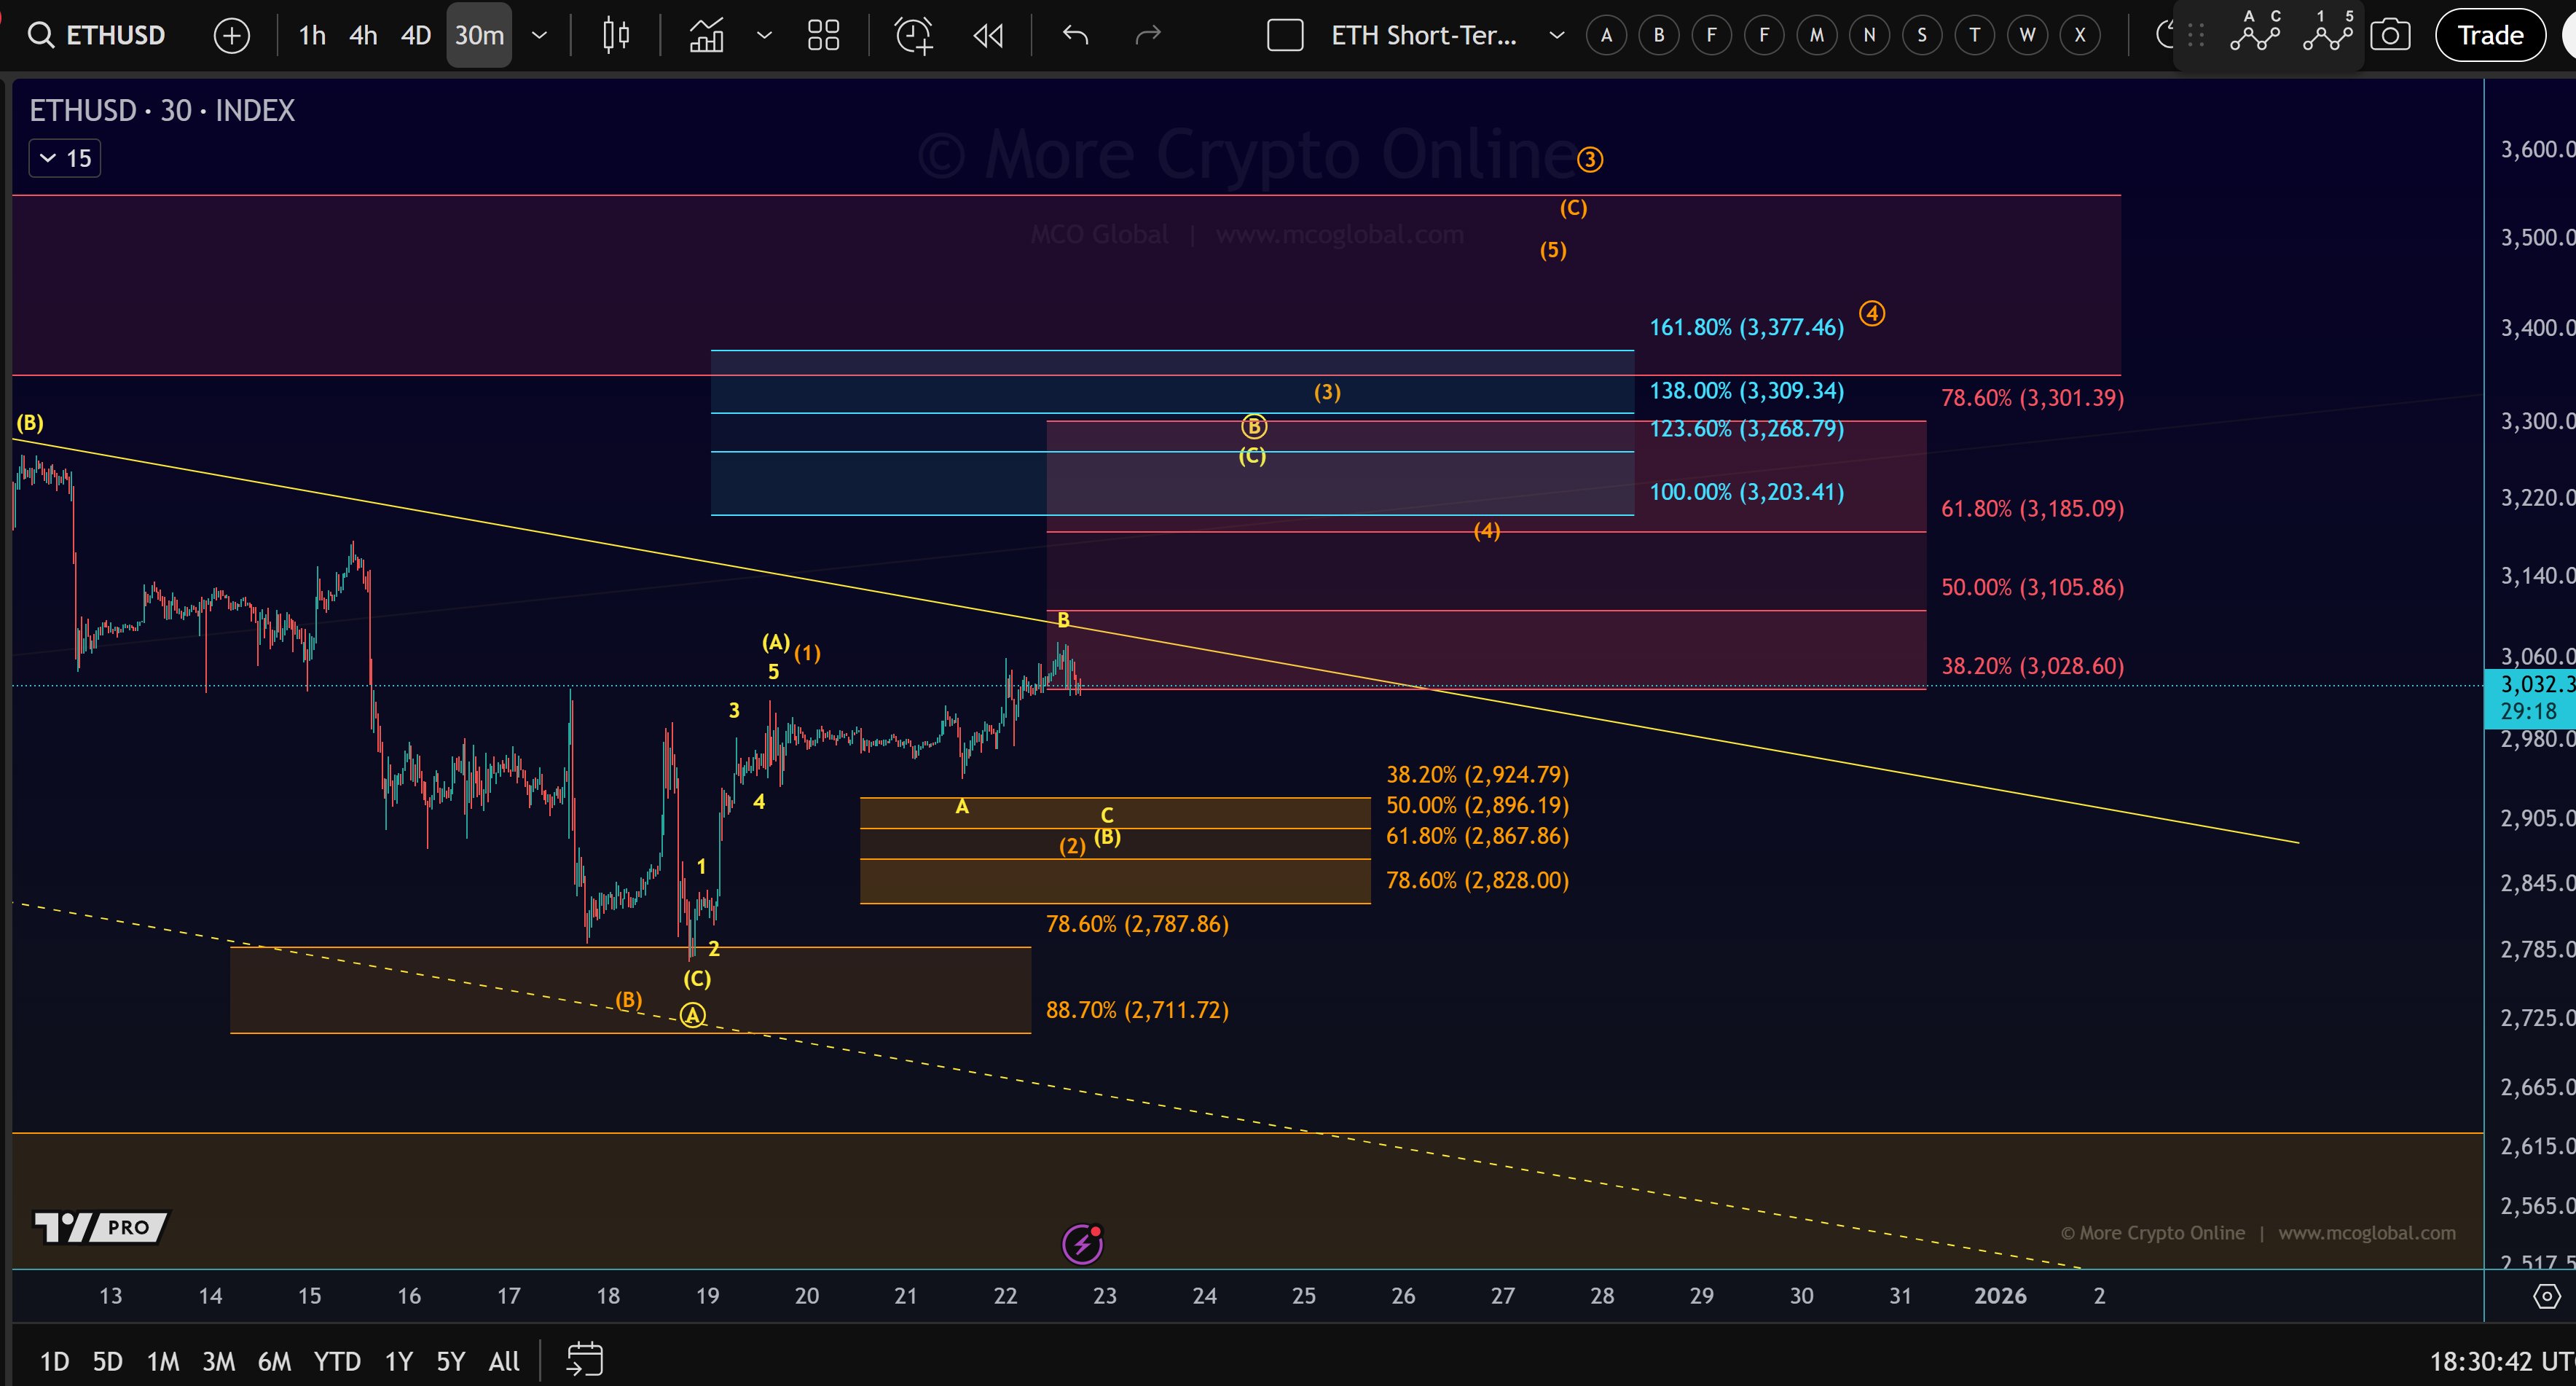
Task: Expand the chart type dropdown arrow
Action: click(765, 35)
